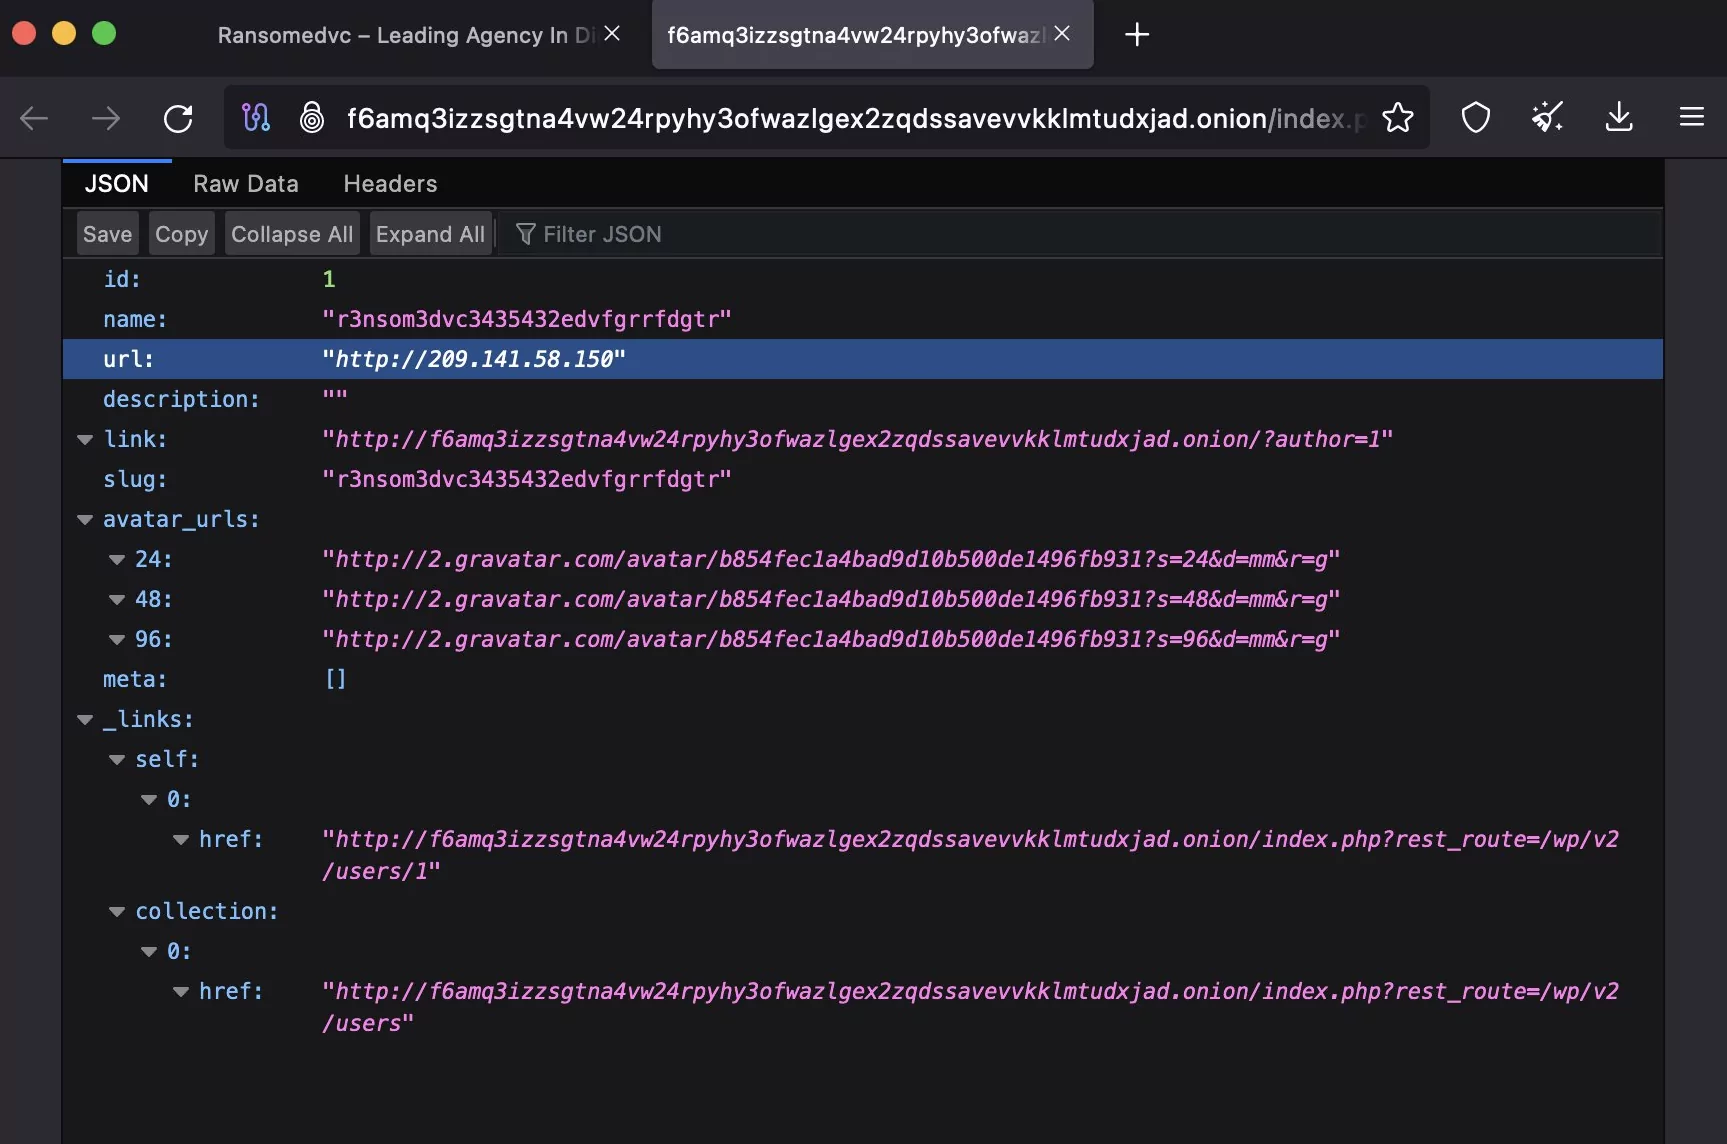Collapse the avatar_urls node
Viewport: 1727px width, 1144px height.
85,520
